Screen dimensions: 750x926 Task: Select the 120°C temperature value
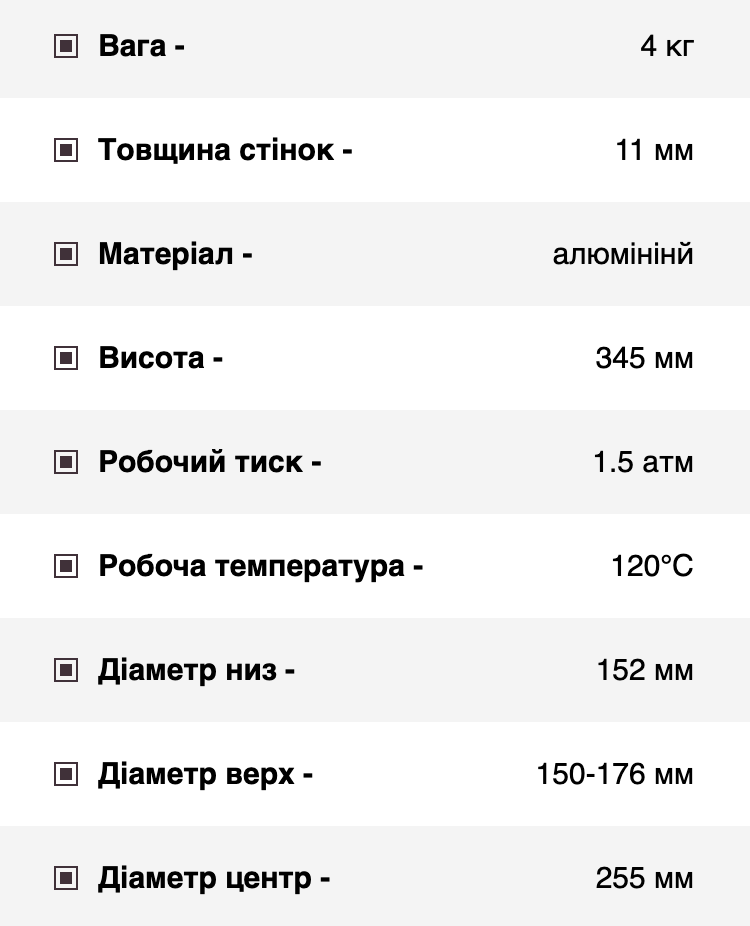(x=652, y=566)
